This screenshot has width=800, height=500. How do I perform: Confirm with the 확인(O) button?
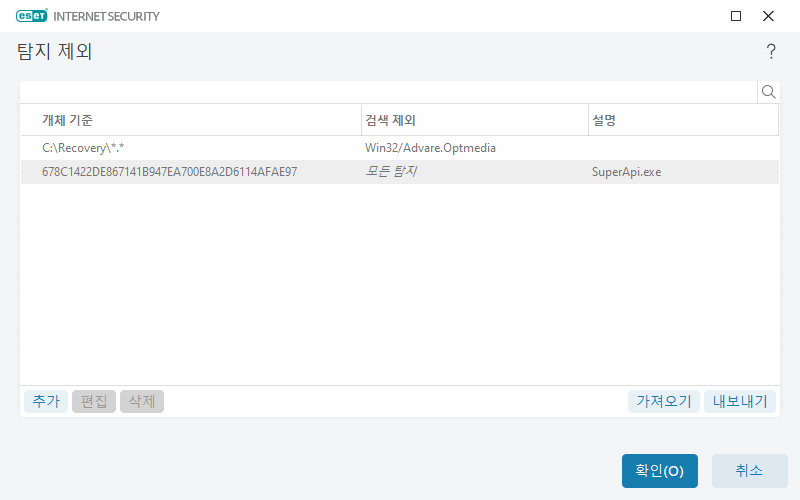[x=660, y=470]
